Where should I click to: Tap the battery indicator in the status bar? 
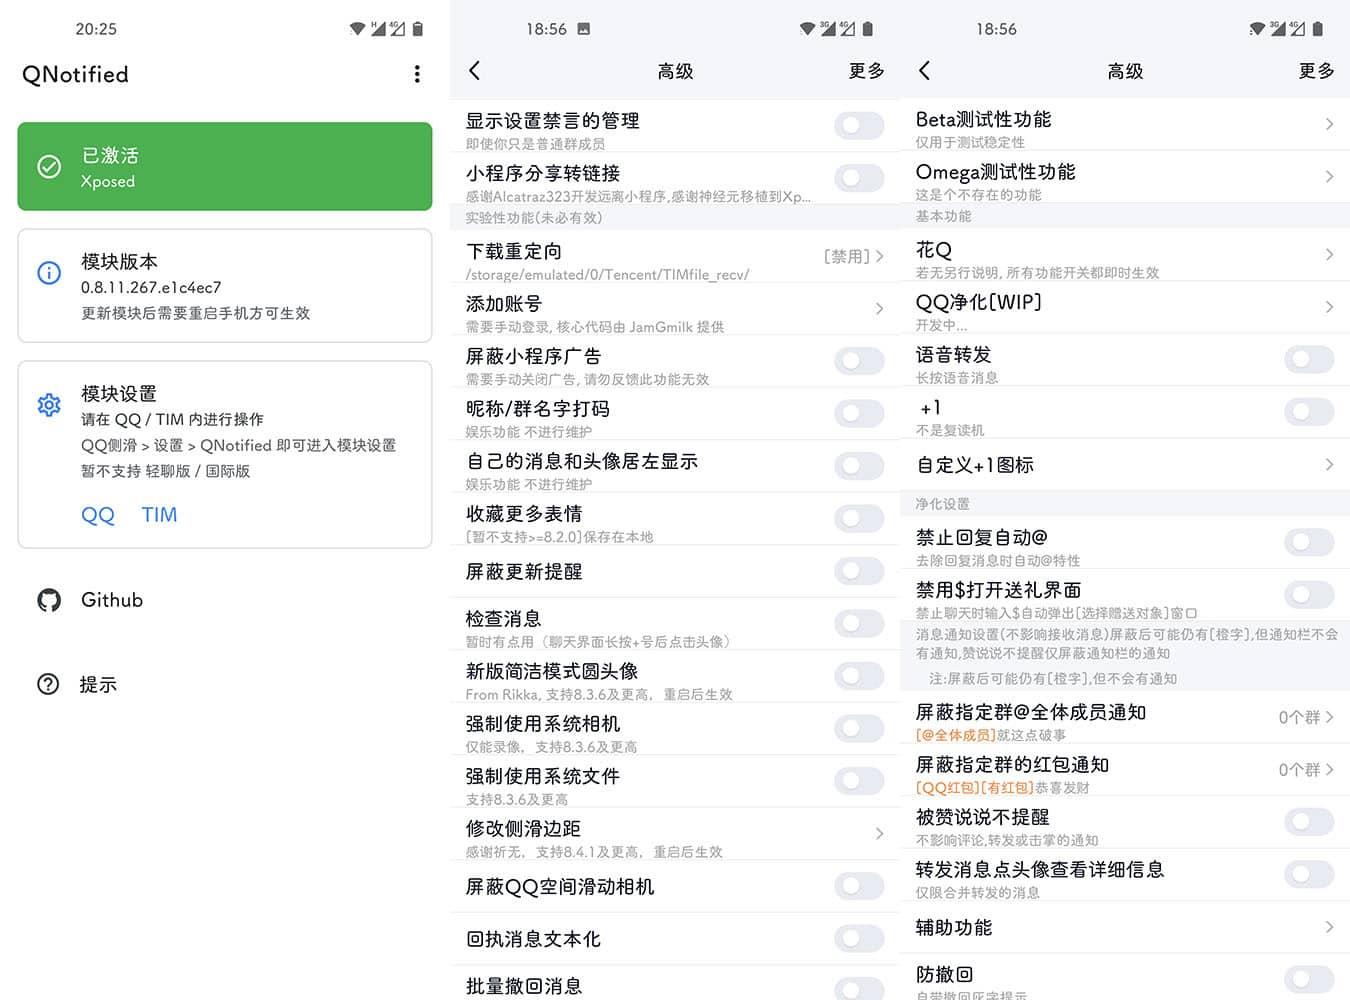click(416, 28)
